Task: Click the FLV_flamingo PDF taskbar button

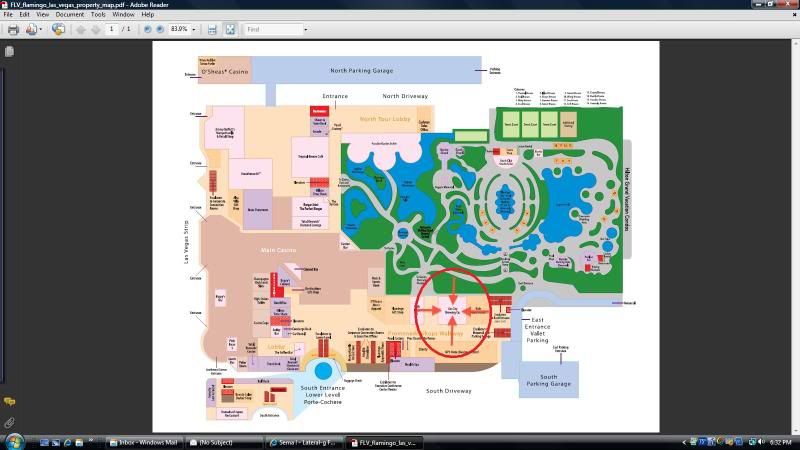Action: point(384,442)
